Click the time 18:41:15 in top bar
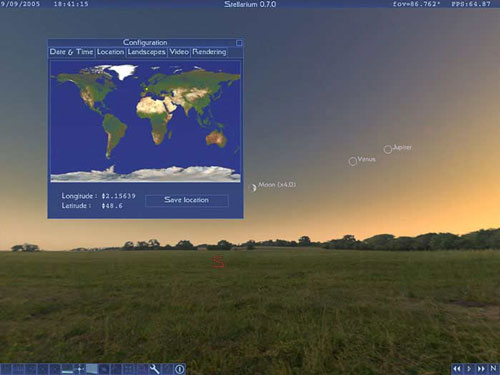This screenshot has width=500, height=375. [71, 4]
